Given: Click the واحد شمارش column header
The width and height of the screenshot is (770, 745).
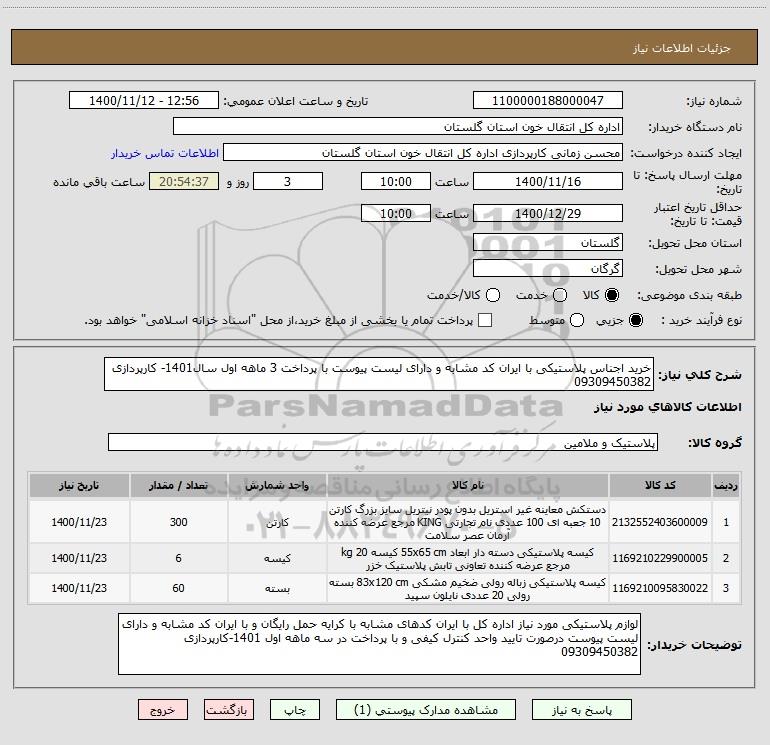Looking at the screenshot, I should [277, 485].
